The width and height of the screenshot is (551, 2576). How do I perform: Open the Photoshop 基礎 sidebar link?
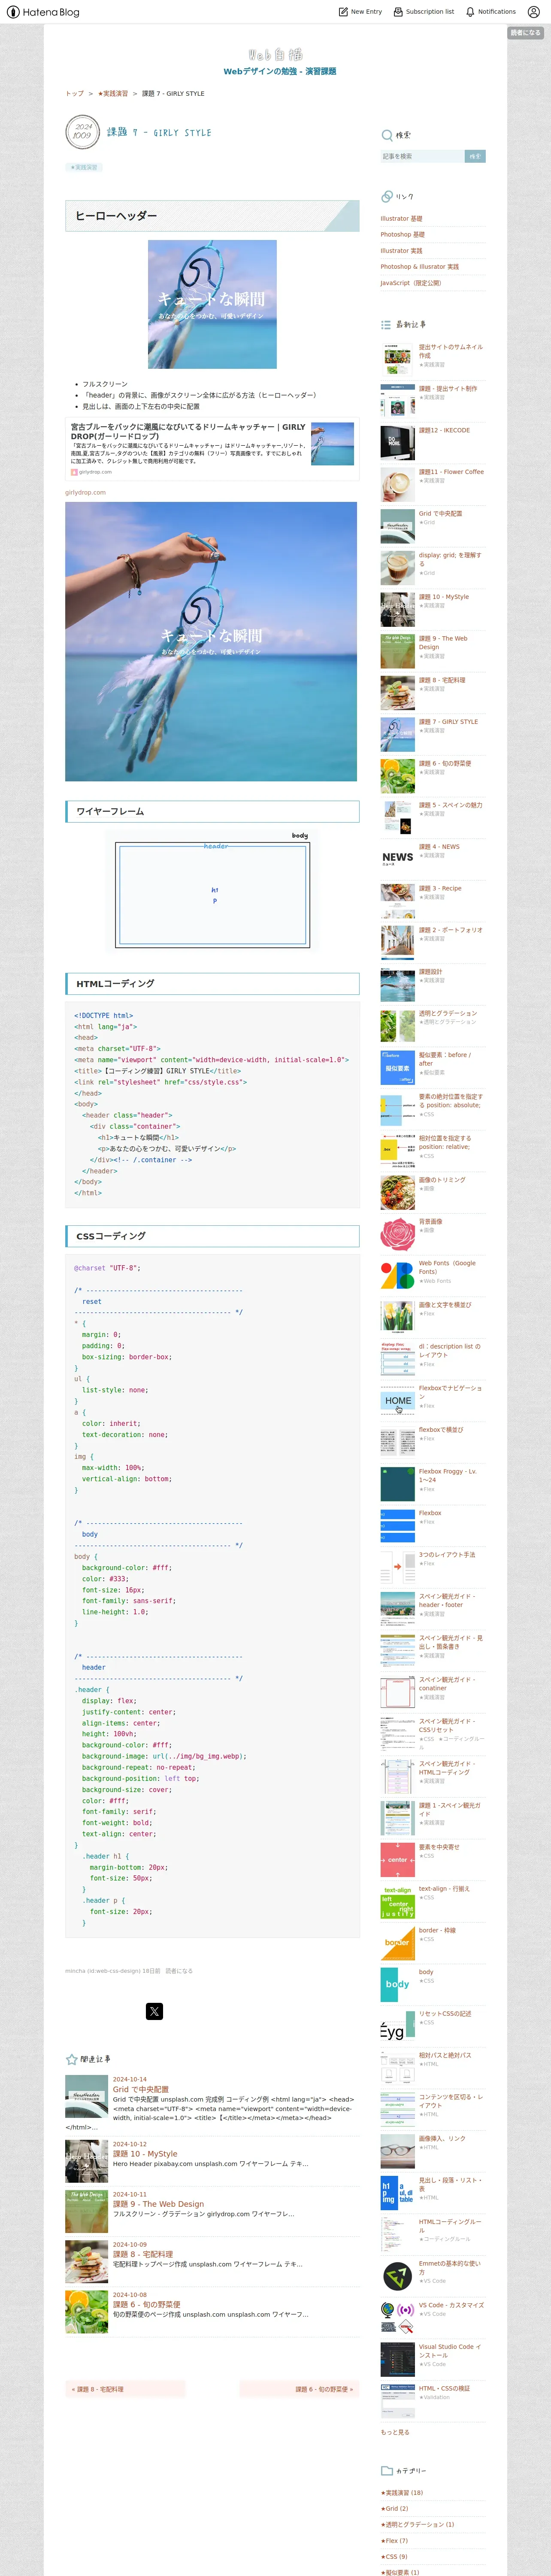(402, 235)
